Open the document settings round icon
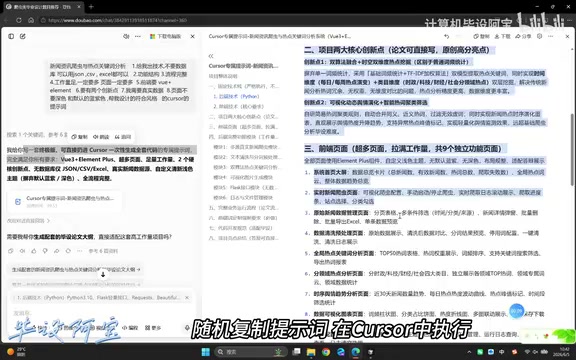 (539, 36)
